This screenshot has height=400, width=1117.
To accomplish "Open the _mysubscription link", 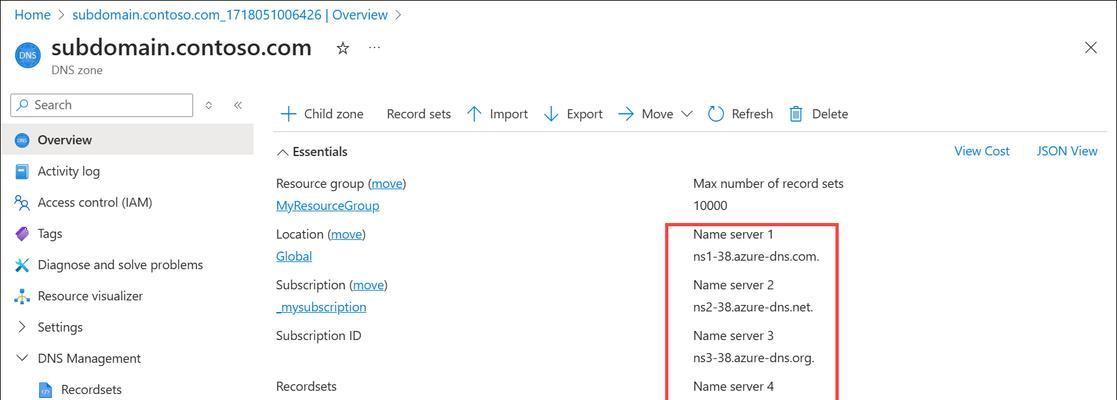I will pyautogui.click(x=321, y=307).
